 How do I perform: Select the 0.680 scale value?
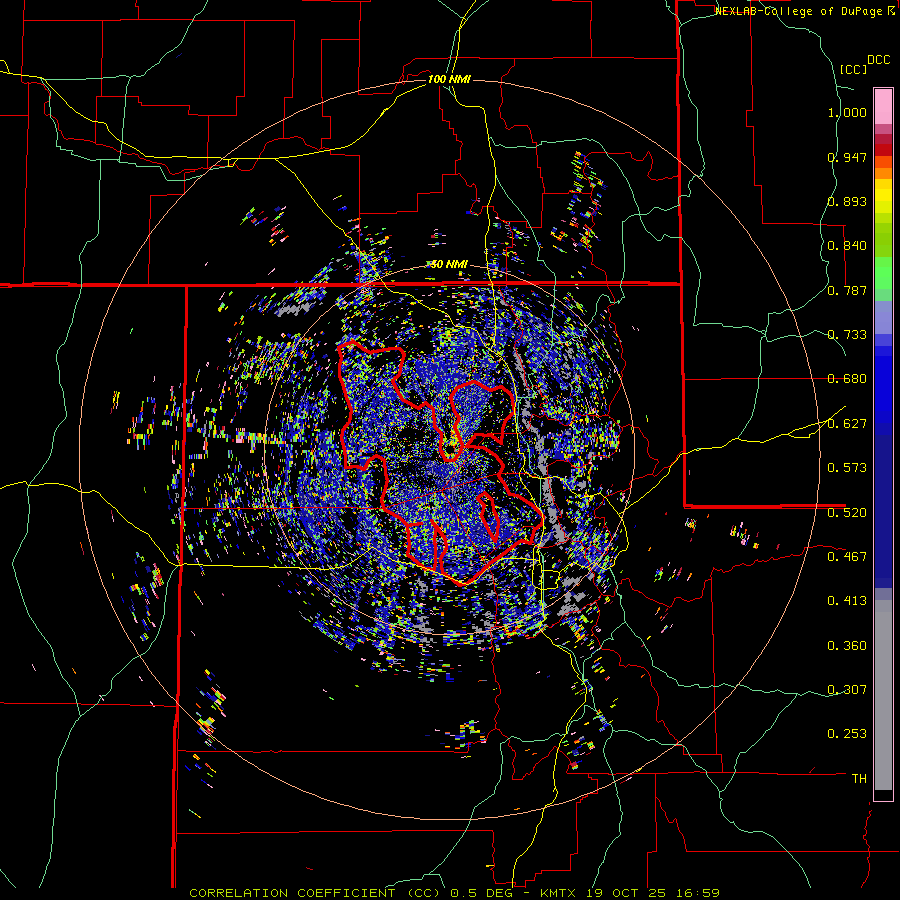[x=847, y=379]
